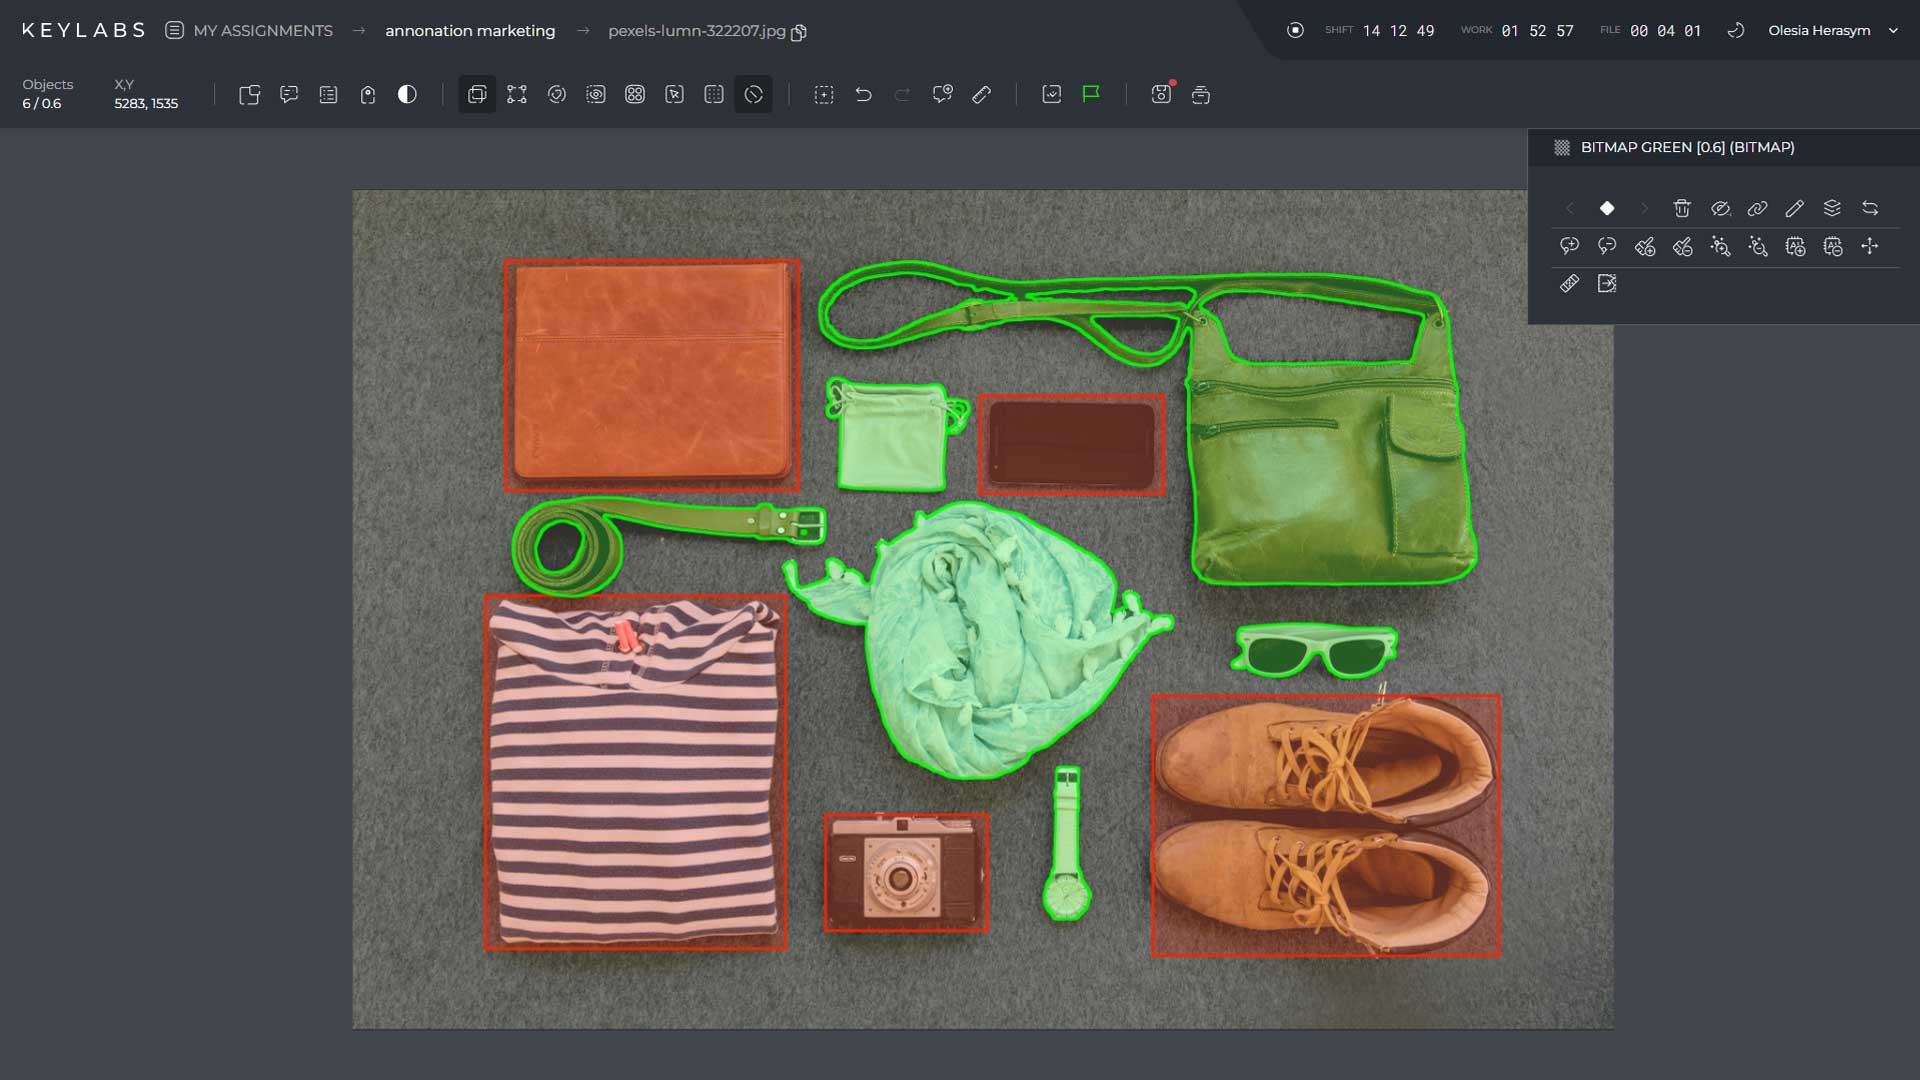
Task: Click the swap objects icon in the panel
Action: 1869,209
